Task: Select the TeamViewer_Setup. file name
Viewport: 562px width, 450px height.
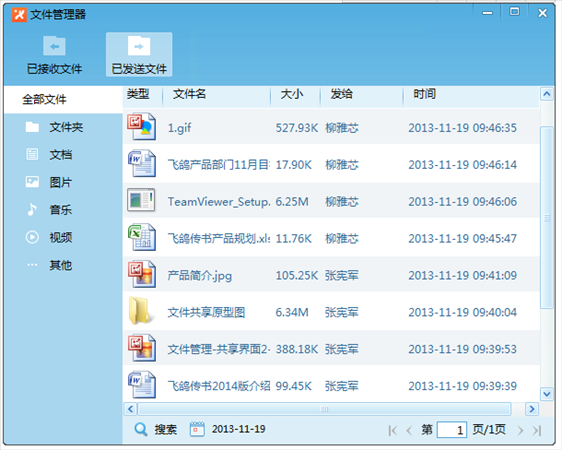Action: (x=219, y=202)
